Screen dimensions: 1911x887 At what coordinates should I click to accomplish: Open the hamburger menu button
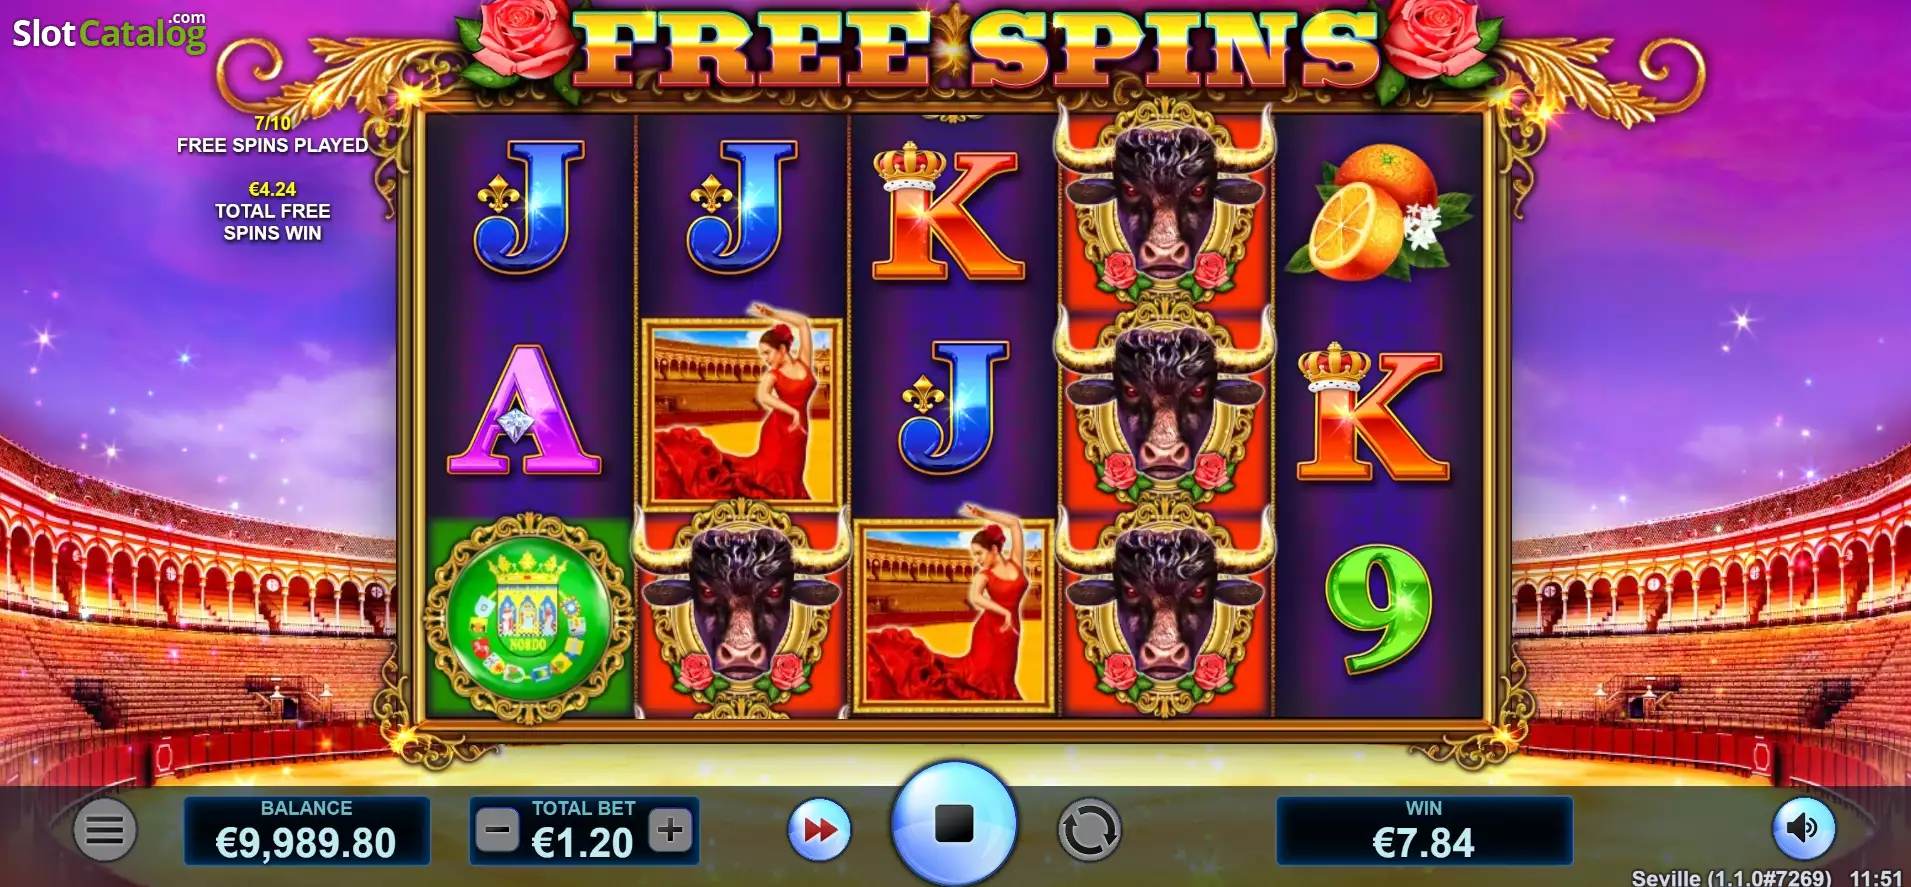(x=105, y=829)
